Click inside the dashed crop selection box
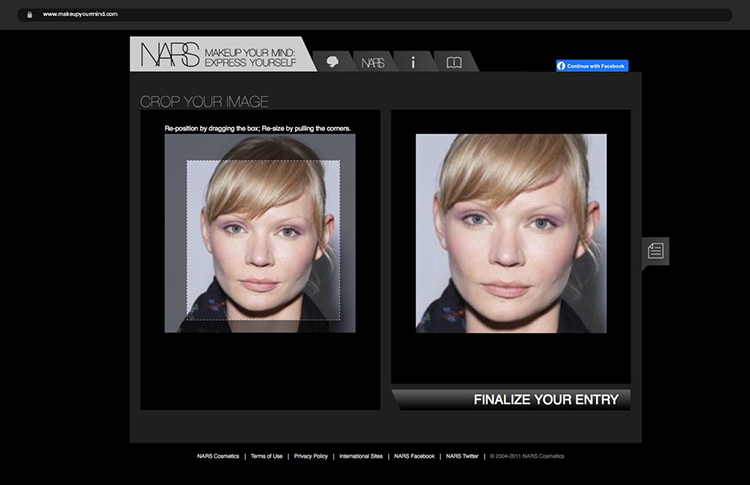This screenshot has width=750, height=485. point(263,240)
